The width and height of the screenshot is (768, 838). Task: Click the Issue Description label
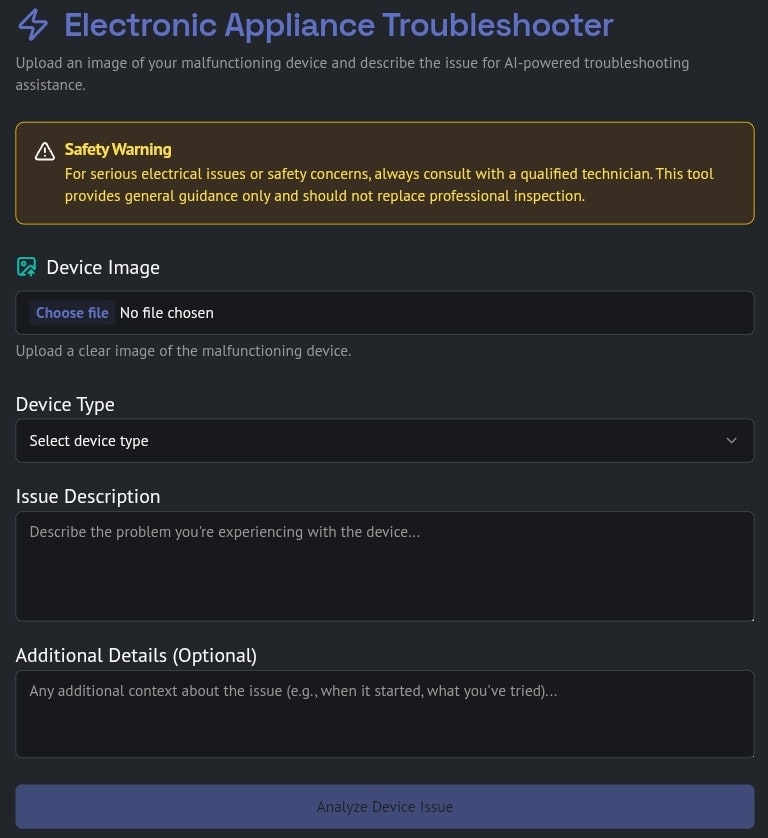(88, 496)
